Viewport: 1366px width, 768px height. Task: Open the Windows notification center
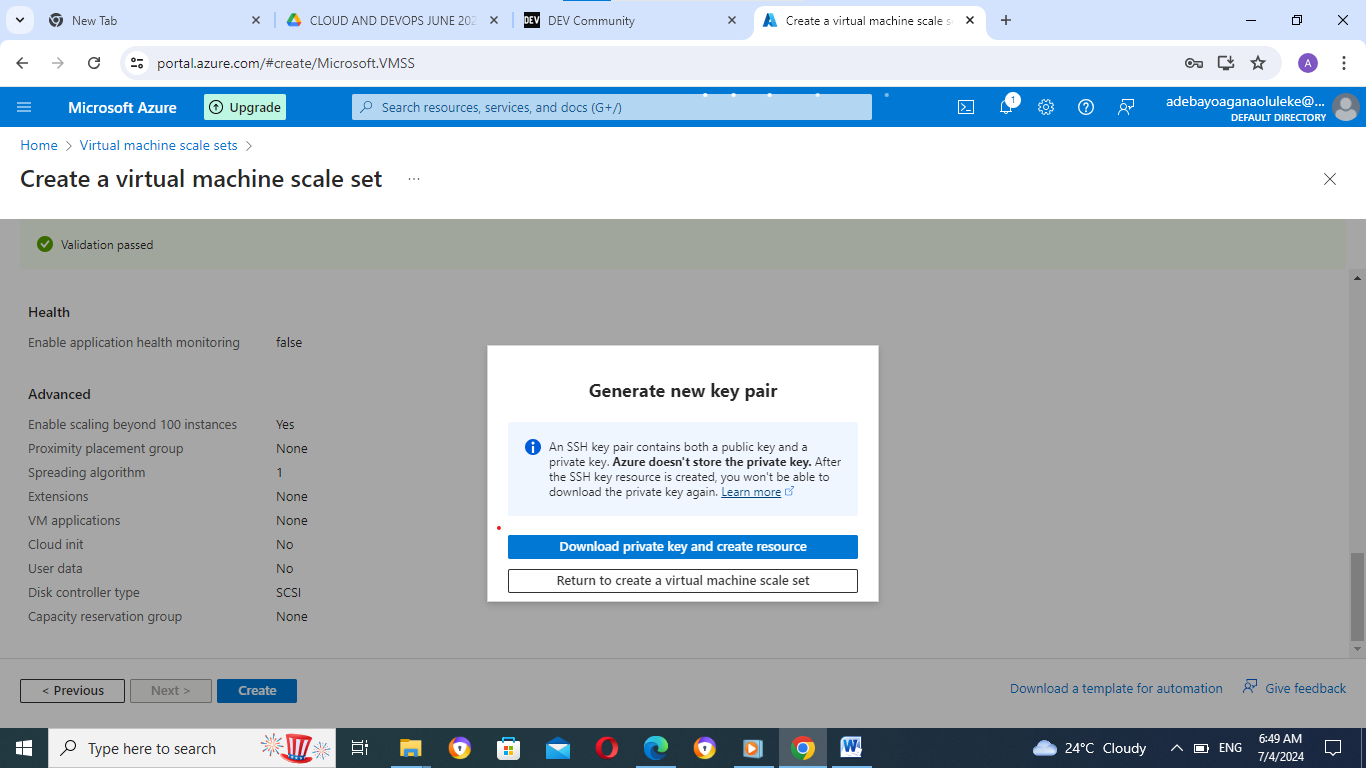click(1333, 748)
